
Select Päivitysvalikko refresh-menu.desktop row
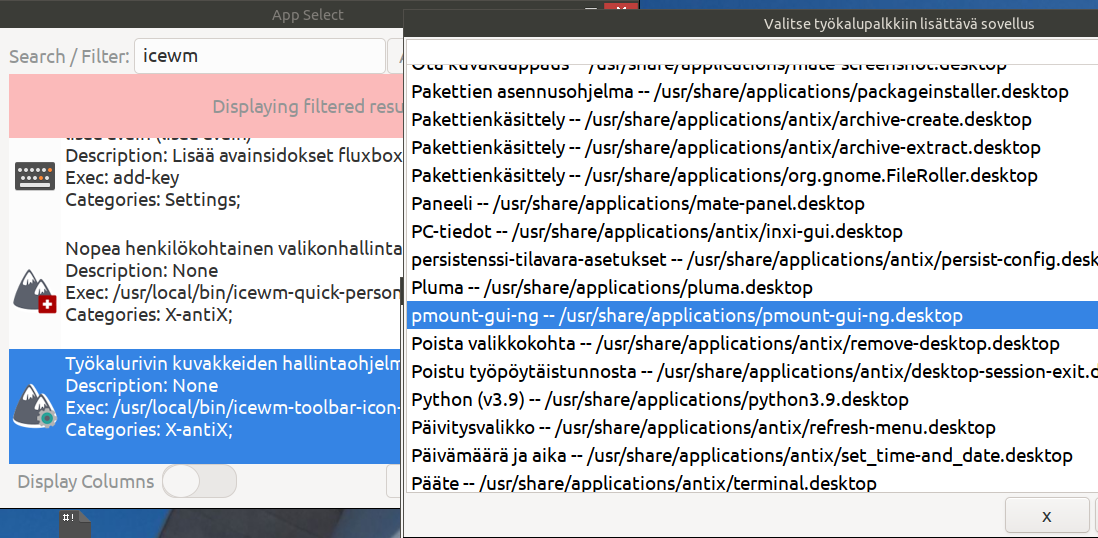pyautogui.click(x=752, y=428)
